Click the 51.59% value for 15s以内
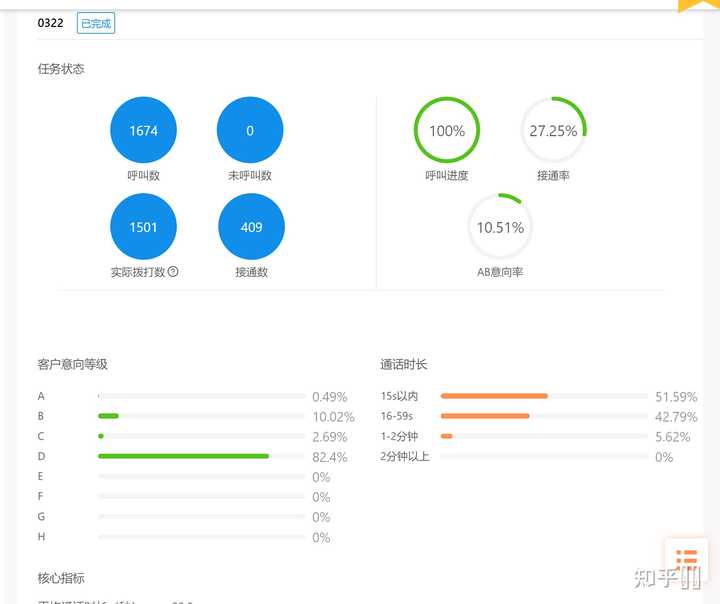This screenshot has width=720, height=604. tap(676, 397)
